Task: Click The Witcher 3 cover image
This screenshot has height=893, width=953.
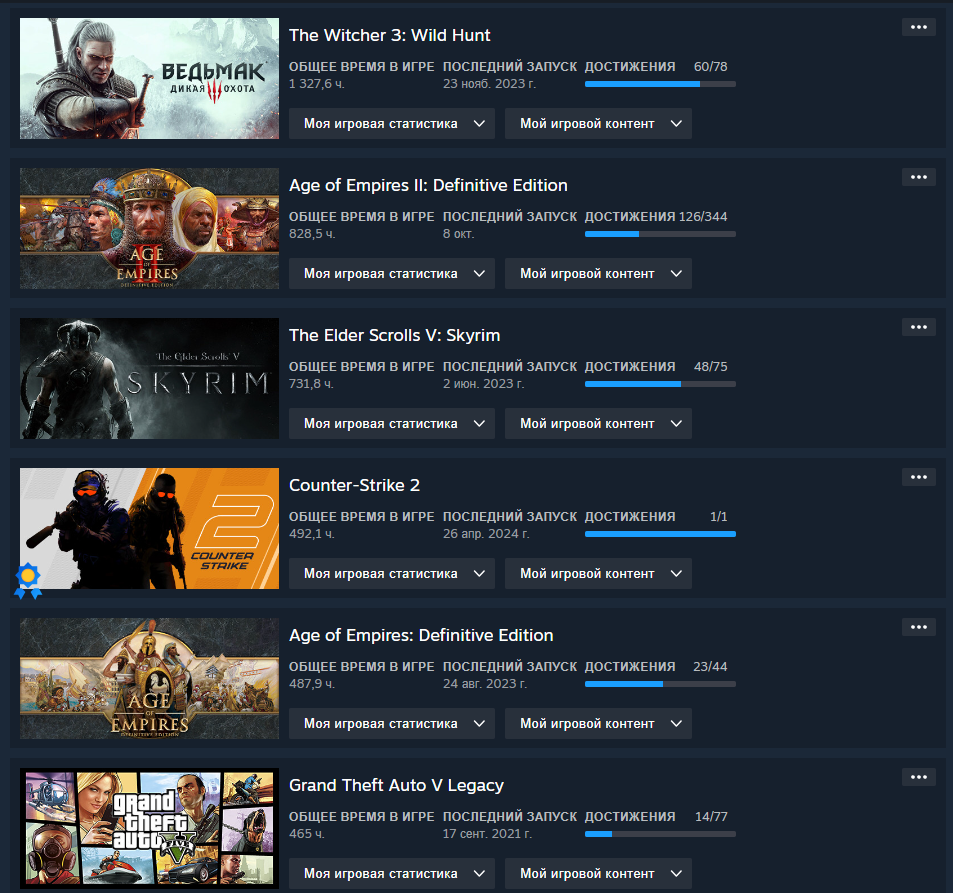Action: tap(150, 78)
